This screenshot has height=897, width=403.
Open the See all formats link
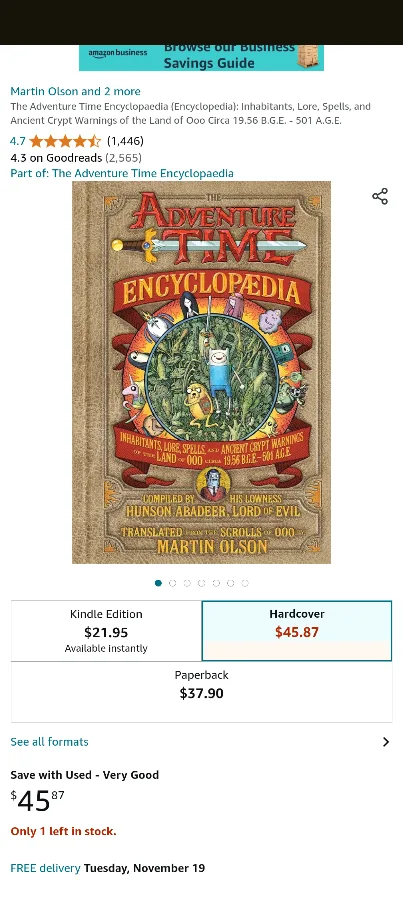[x=49, y=742]
